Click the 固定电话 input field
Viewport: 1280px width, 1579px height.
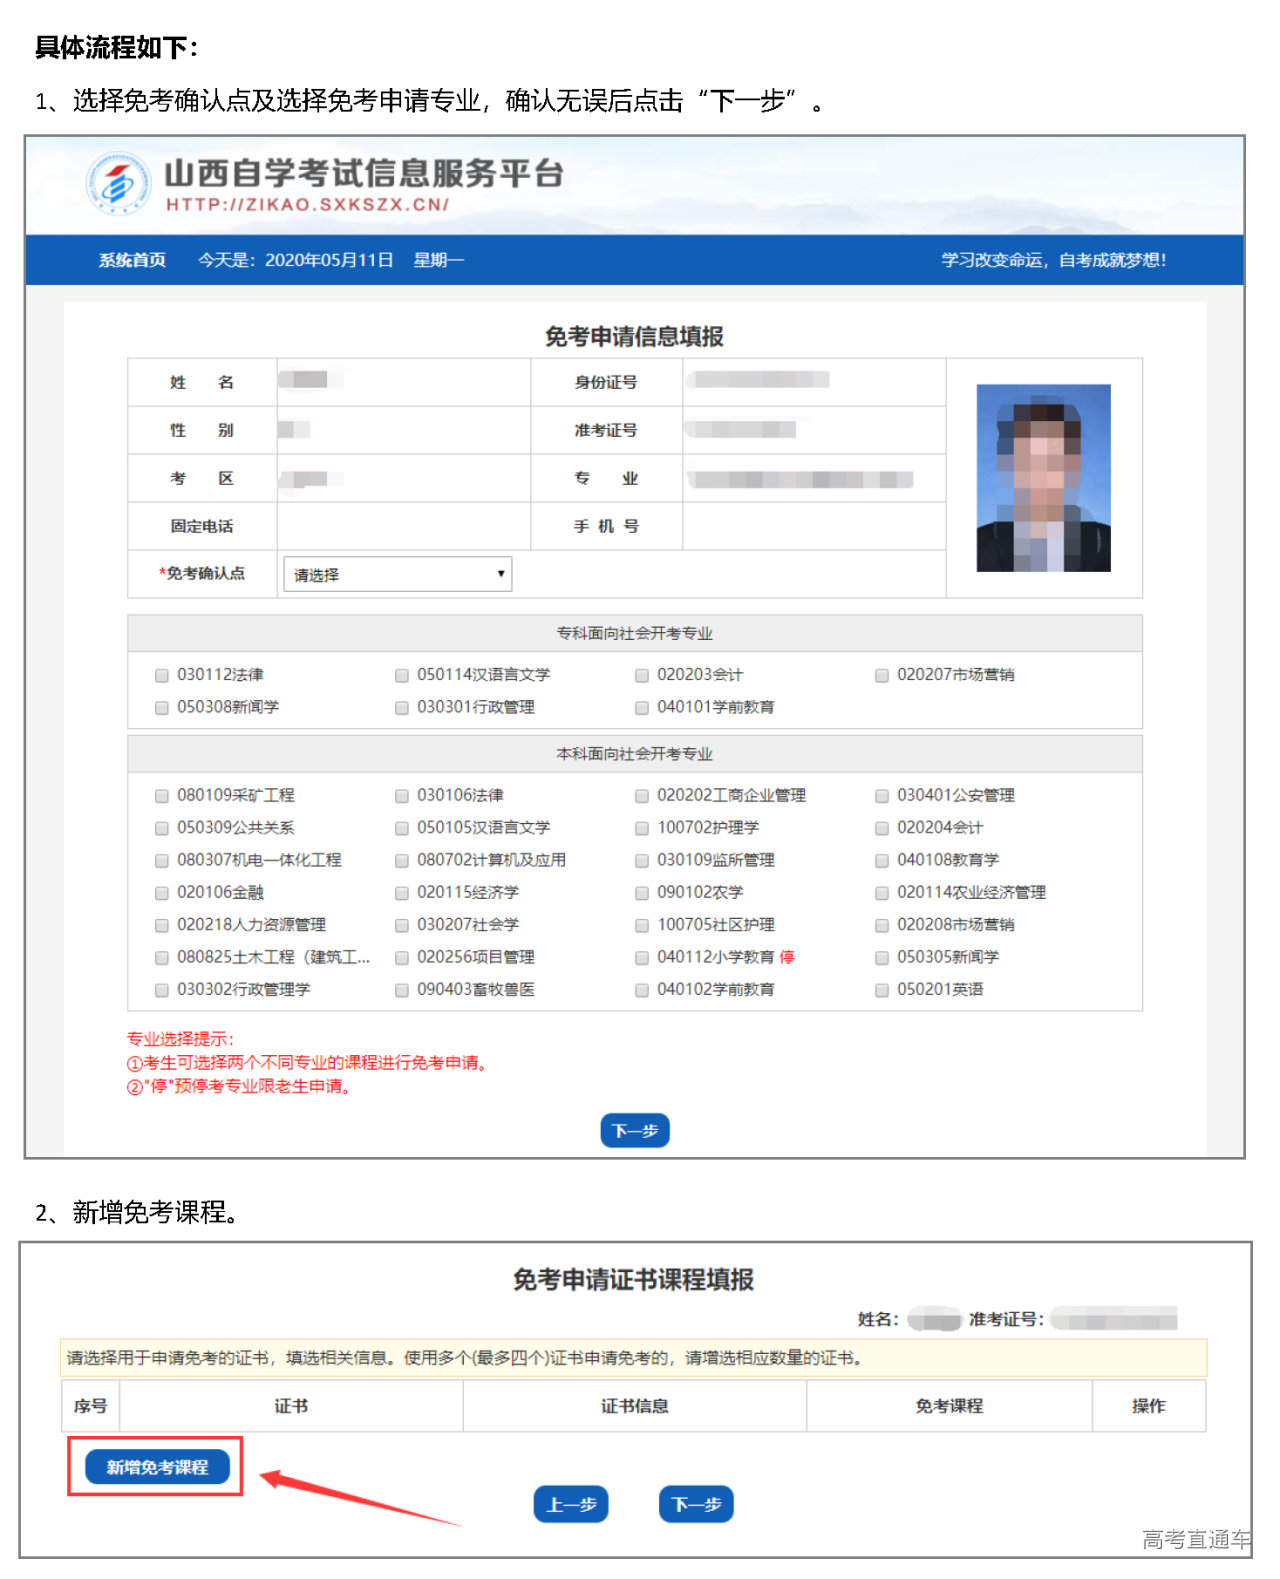point(403,526)
